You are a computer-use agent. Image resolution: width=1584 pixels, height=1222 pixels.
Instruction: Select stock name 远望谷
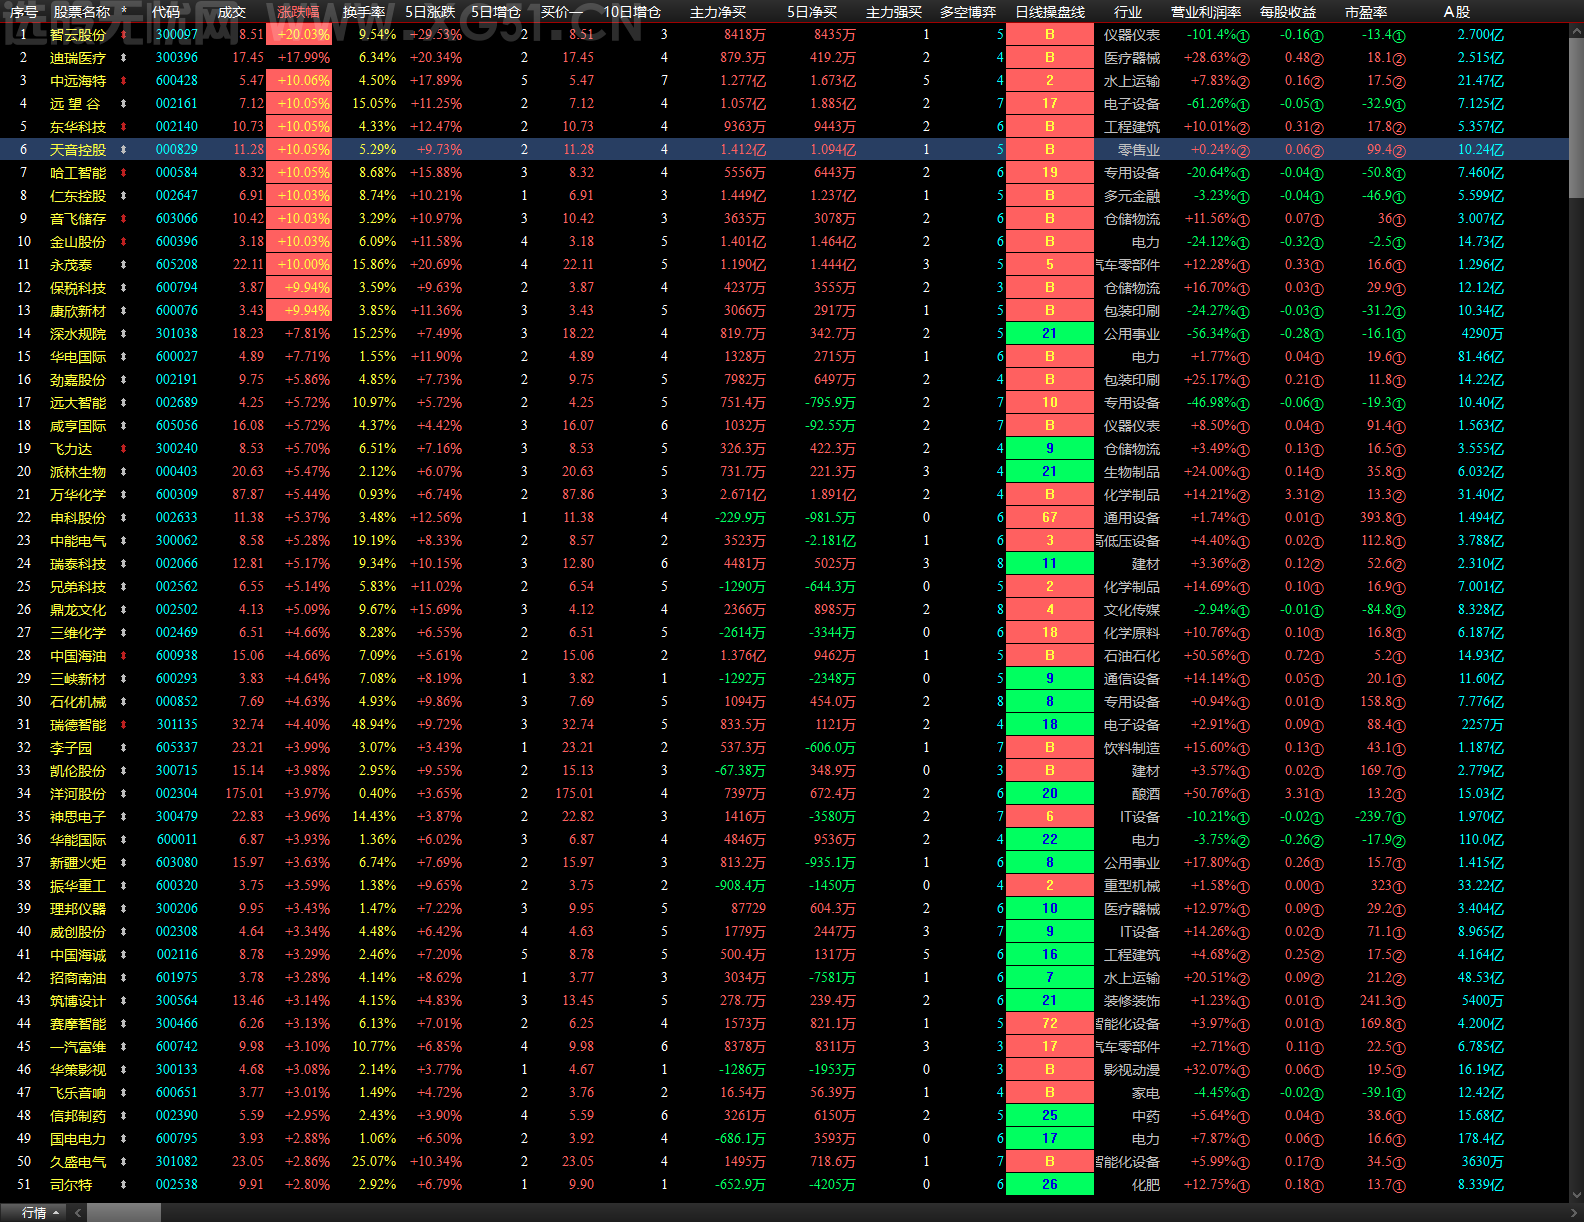point(76,104)
